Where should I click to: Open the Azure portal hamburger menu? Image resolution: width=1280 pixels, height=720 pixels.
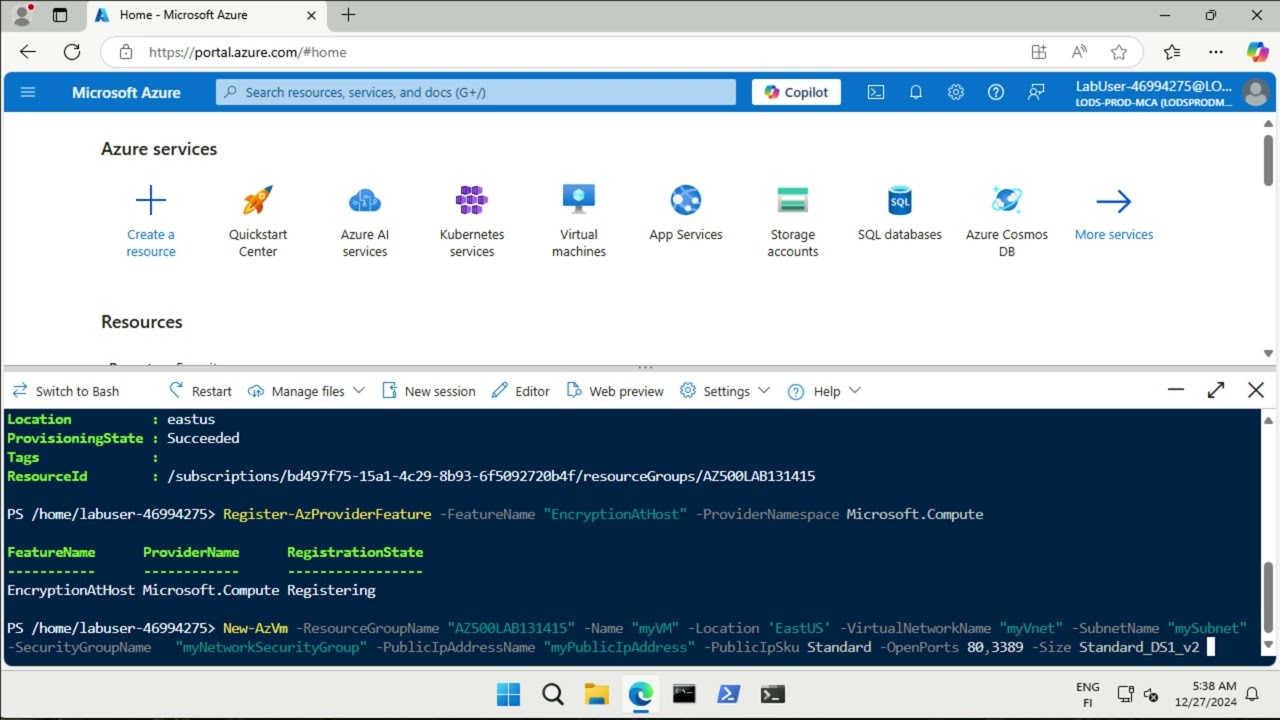pos(28,92)
